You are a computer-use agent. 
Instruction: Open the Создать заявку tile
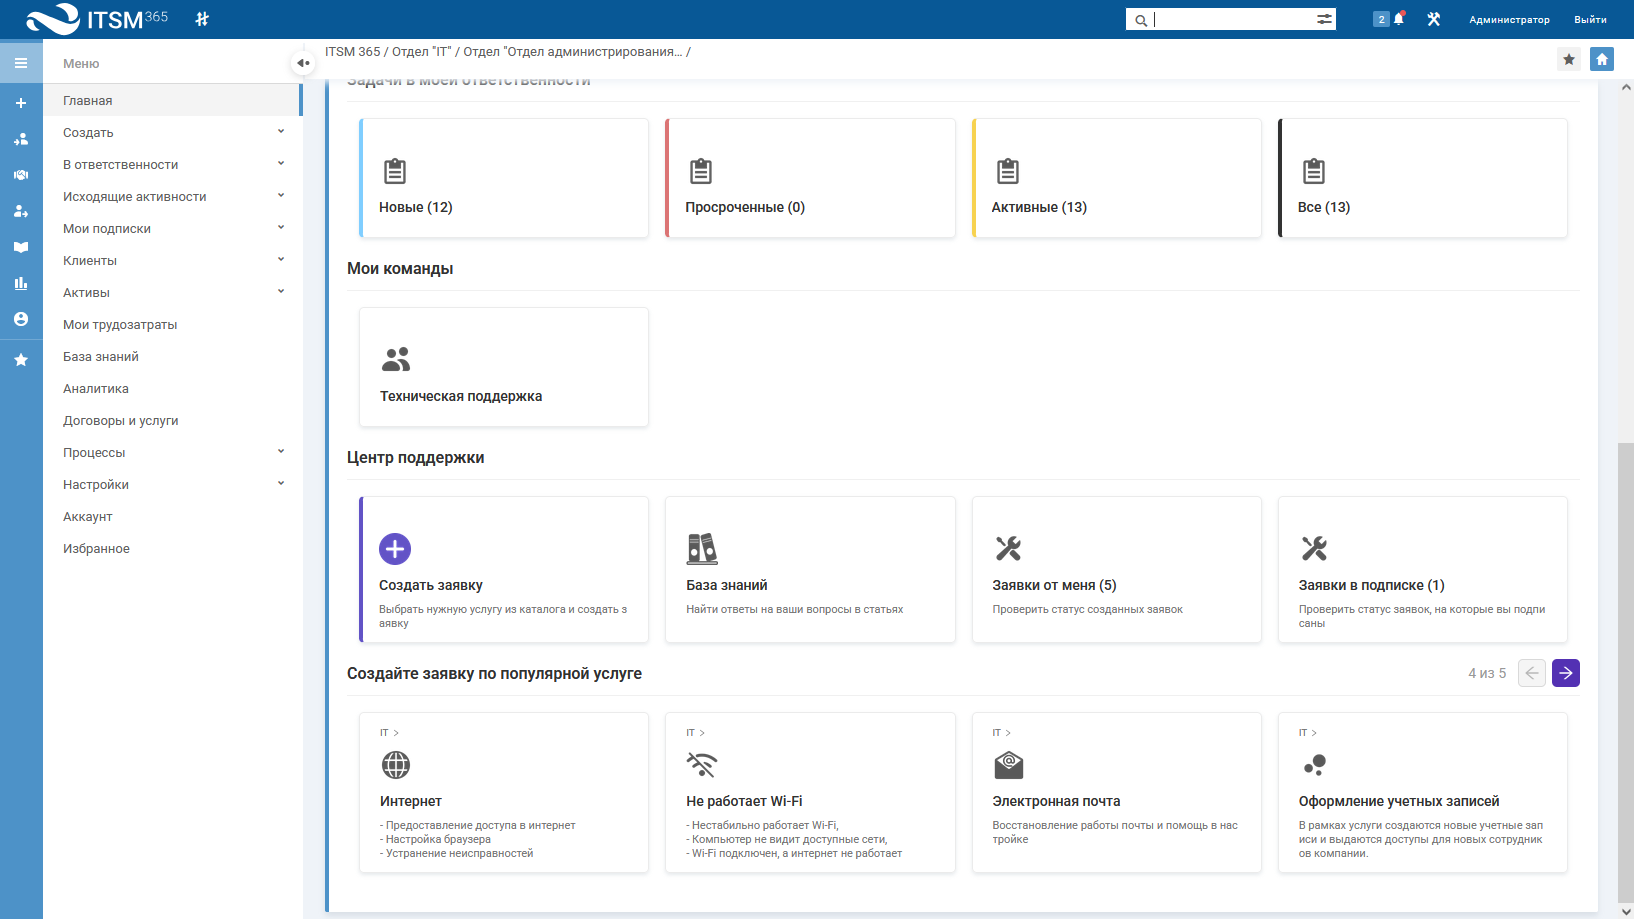(504, 570)
